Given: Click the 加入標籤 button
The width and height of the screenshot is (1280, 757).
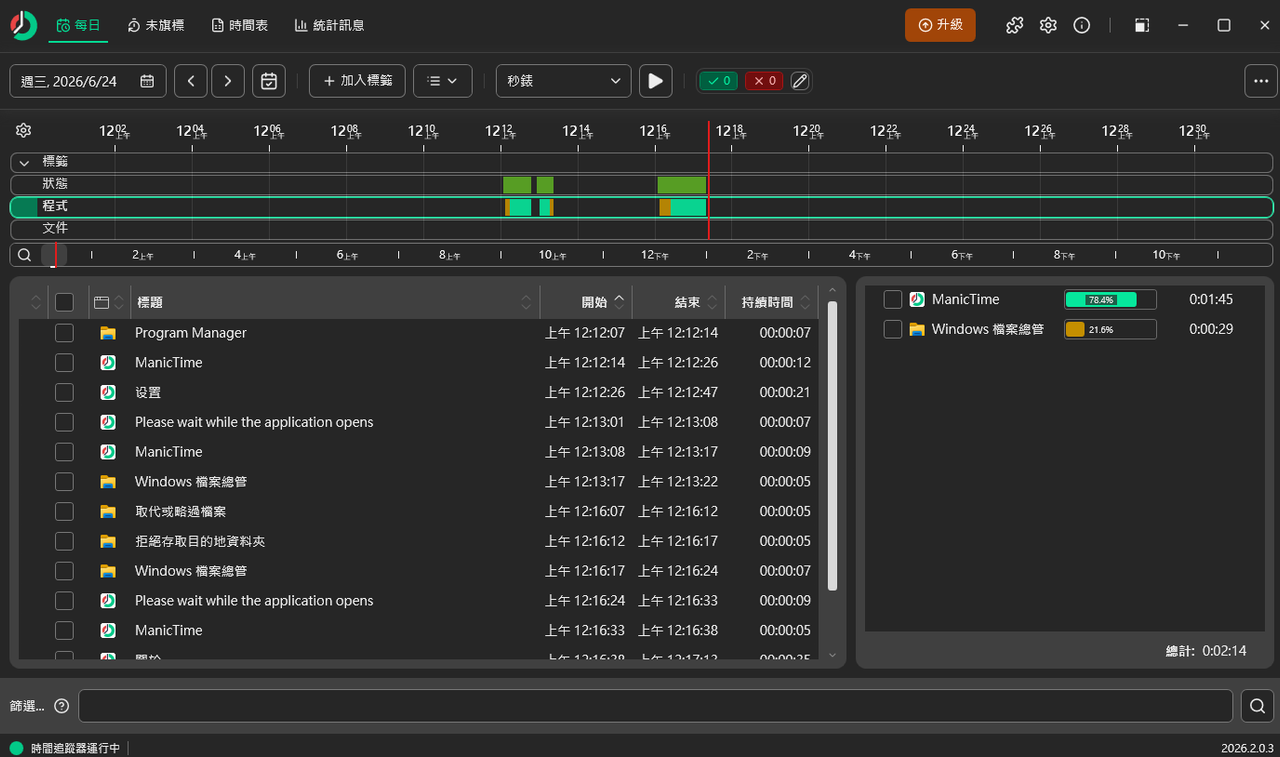Looking at the screenshot, I should click(357, 81).
